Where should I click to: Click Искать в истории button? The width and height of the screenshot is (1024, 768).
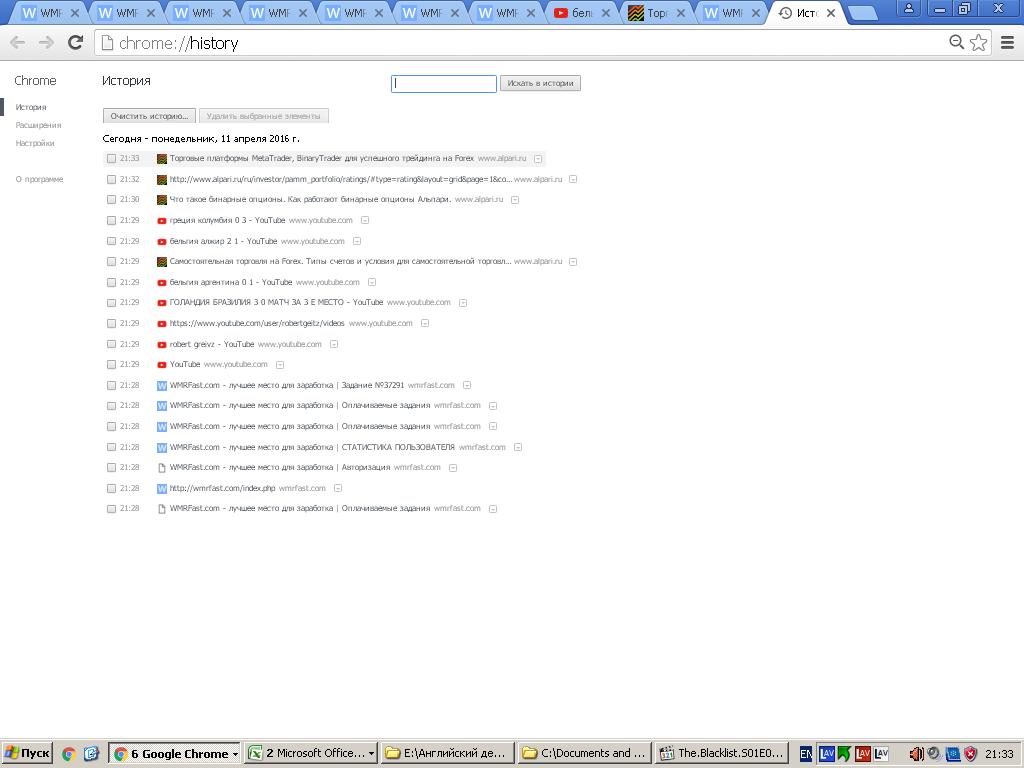click(x=540, y=83)
